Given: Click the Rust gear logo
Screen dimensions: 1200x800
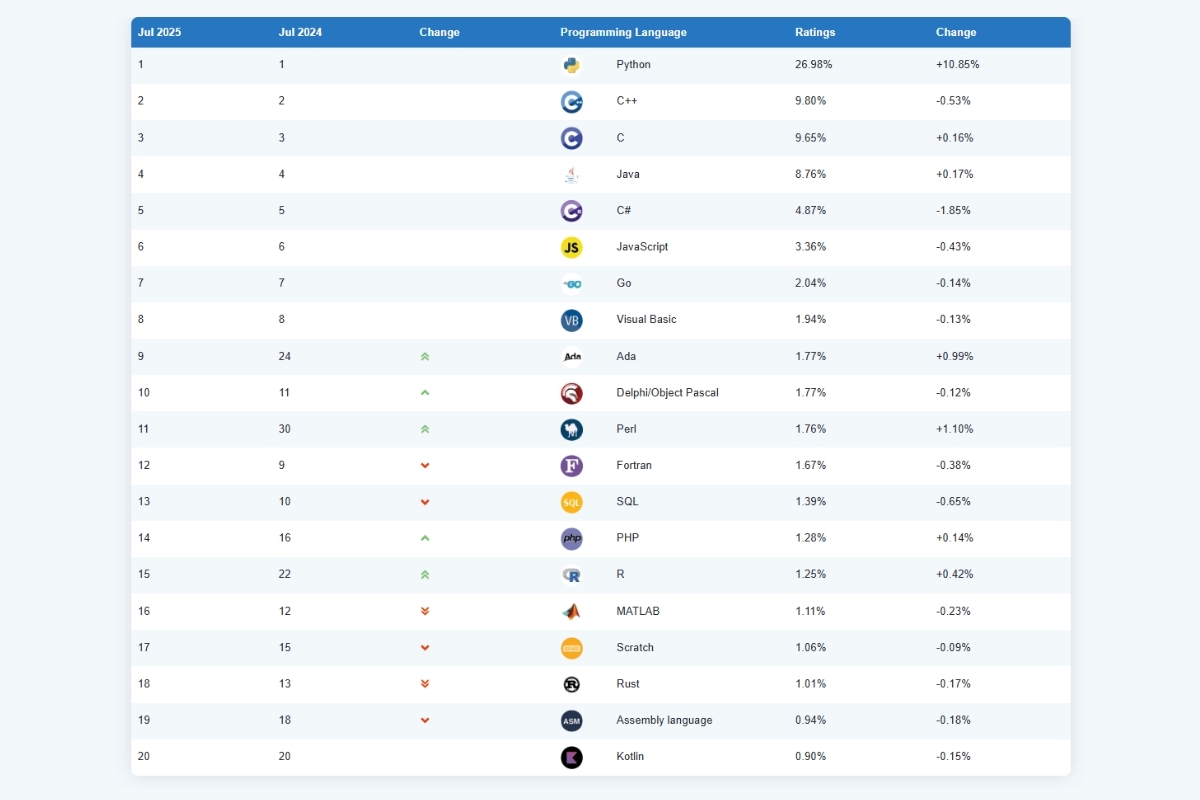Looking at the screenshot, I should [571, 684].
